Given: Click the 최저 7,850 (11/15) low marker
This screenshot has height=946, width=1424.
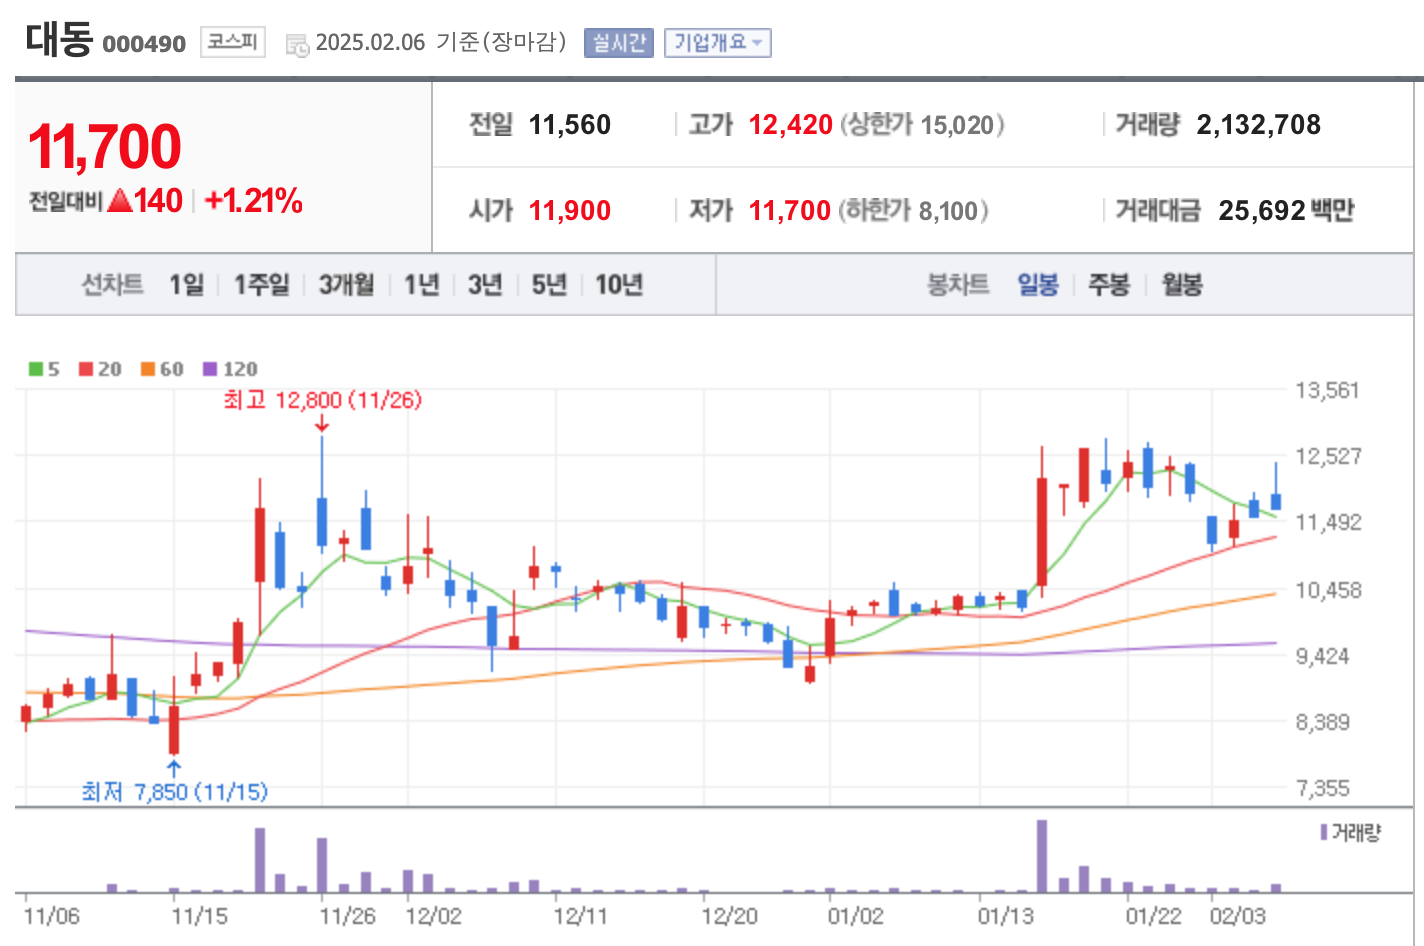Looking at the screenshot, I should tap(174, 792).
